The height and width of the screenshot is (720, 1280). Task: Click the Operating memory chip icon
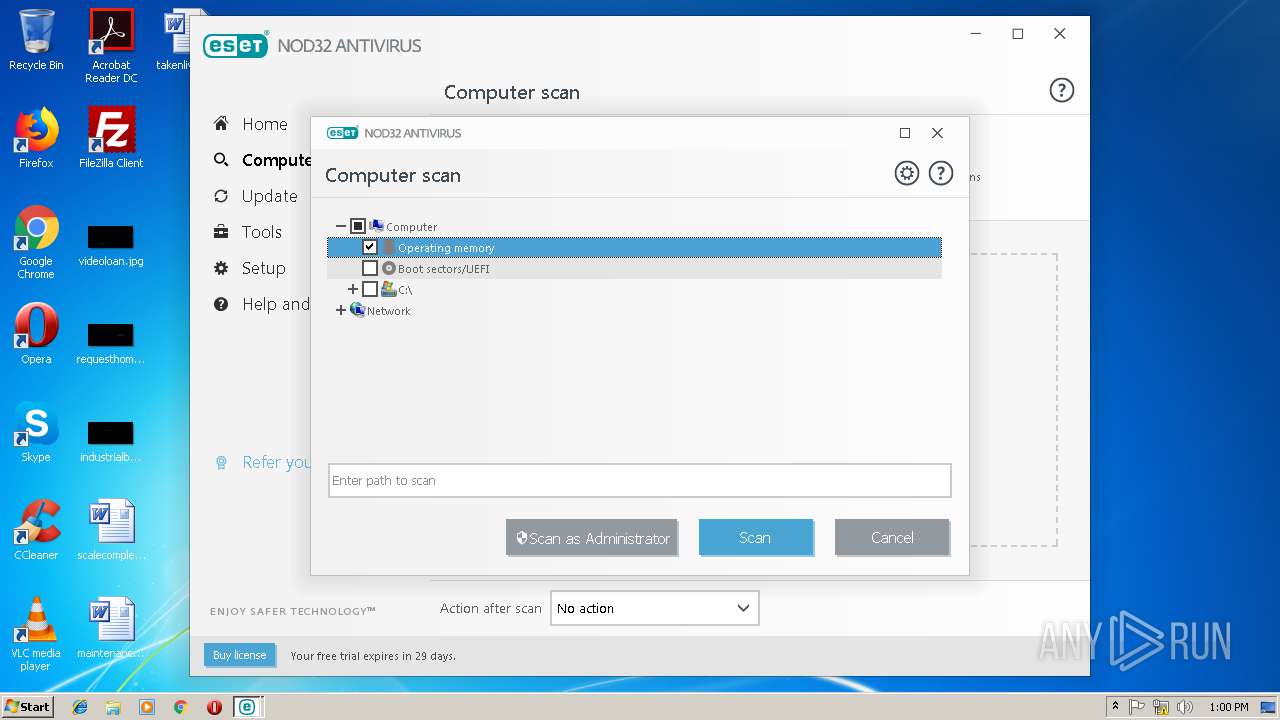point(389,247)
